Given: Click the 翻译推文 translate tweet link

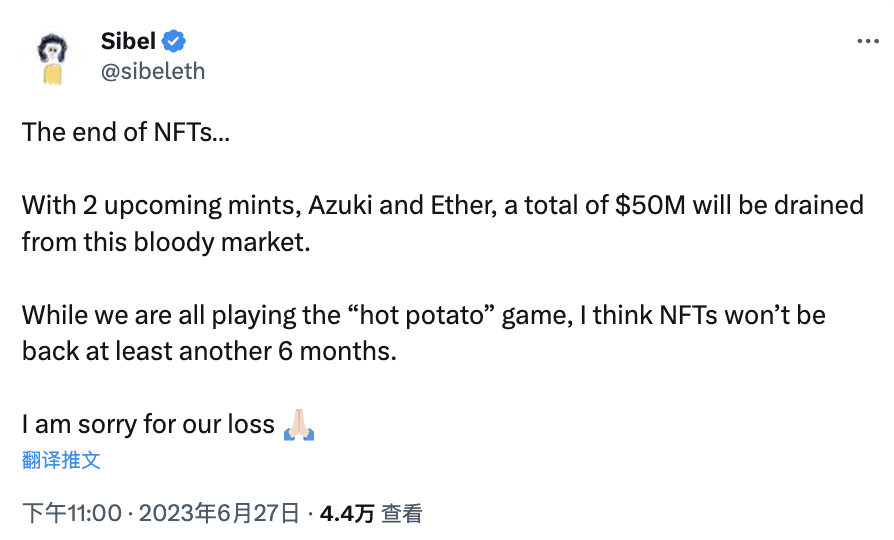Looking at the screenshot, I should point(61,460).
